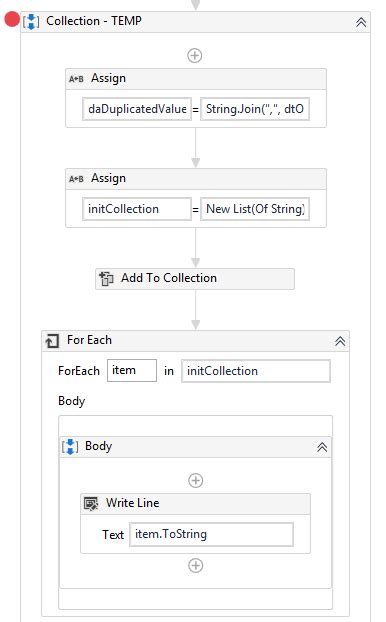
Task: Collapse the Collection - TEMP sequence
Action: [x=361, y=22]
